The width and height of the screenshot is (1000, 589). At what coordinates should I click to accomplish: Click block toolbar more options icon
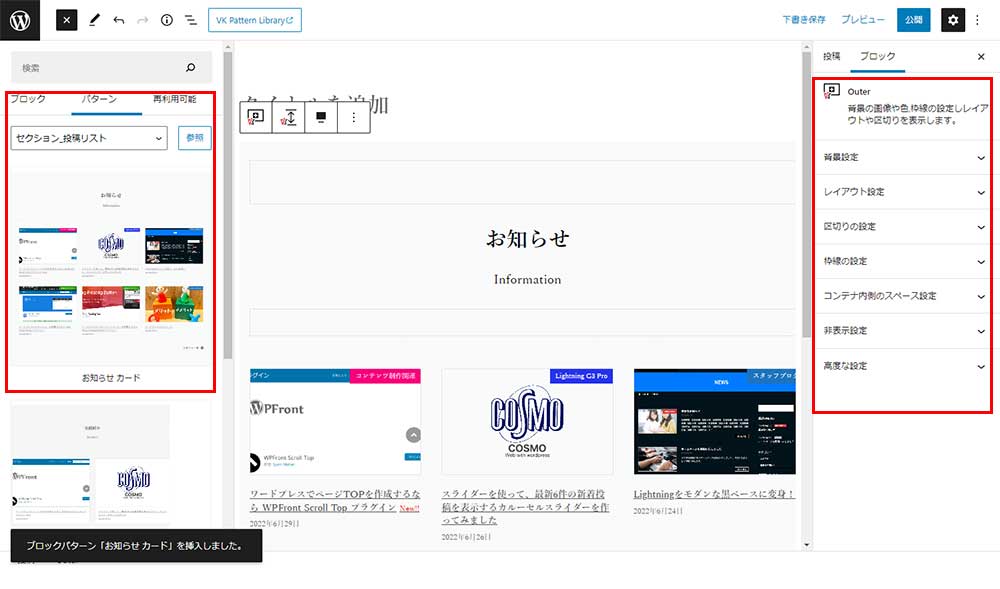[x=354, y=117]
